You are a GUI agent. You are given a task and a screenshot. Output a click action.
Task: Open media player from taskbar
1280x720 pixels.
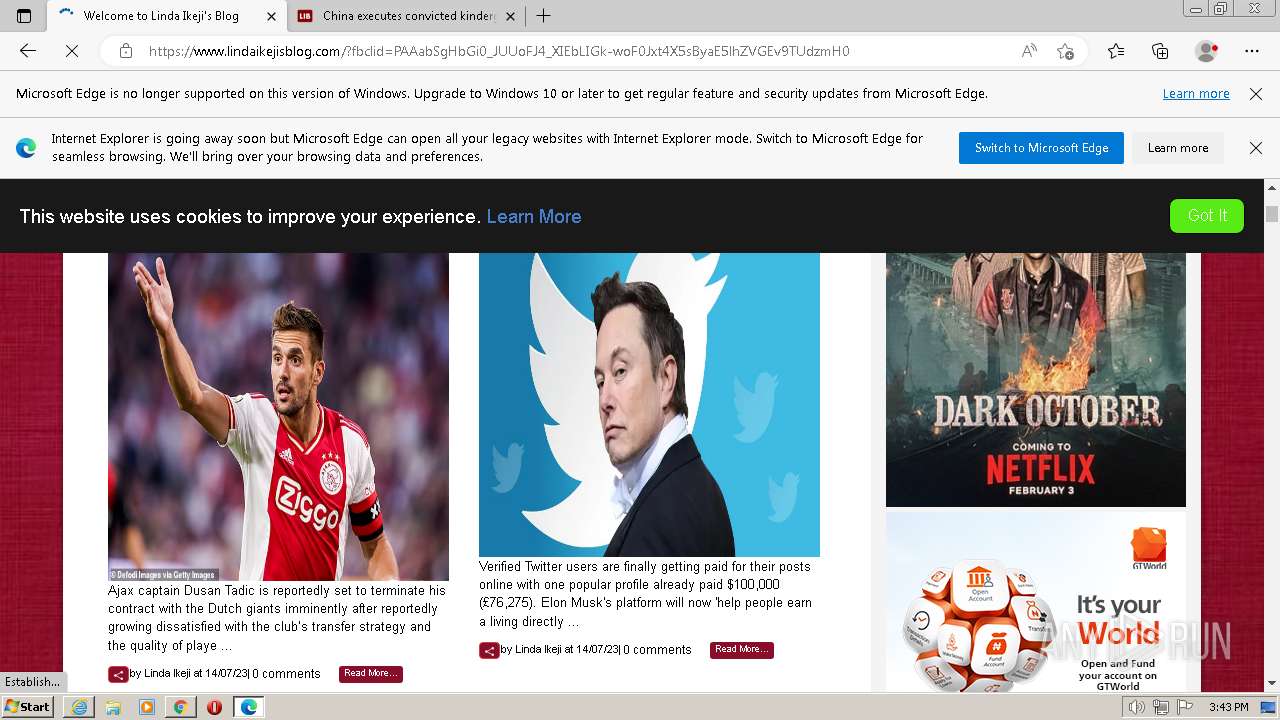[x=147, y=707]
